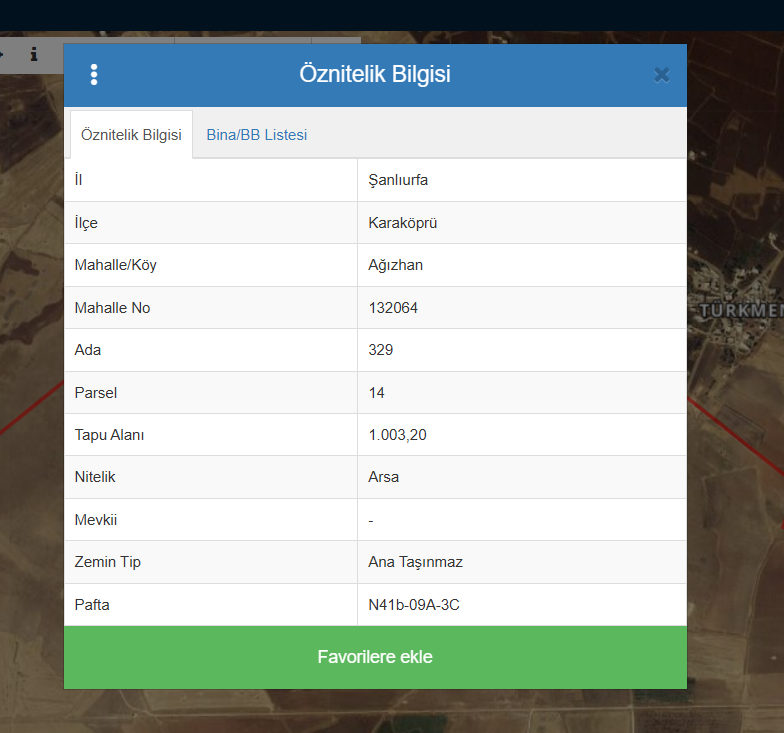Viewport: 784px width, 733px height.
Task: Click the Pafta value N41b-09A-3C
Action: [414, 605]
